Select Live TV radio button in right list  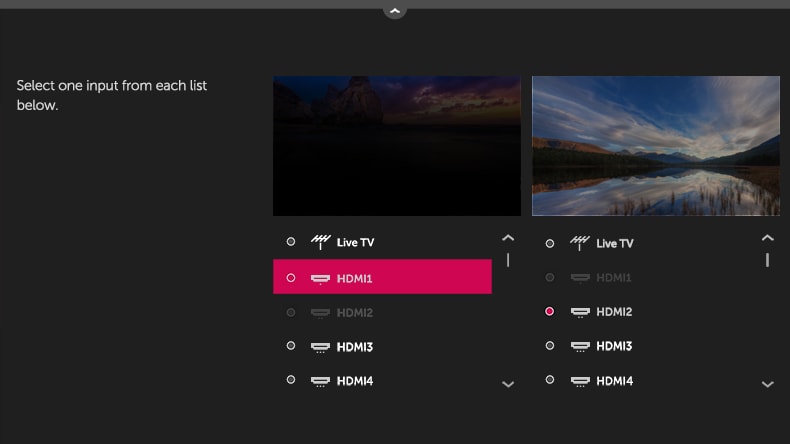click(x=550, y=243)
